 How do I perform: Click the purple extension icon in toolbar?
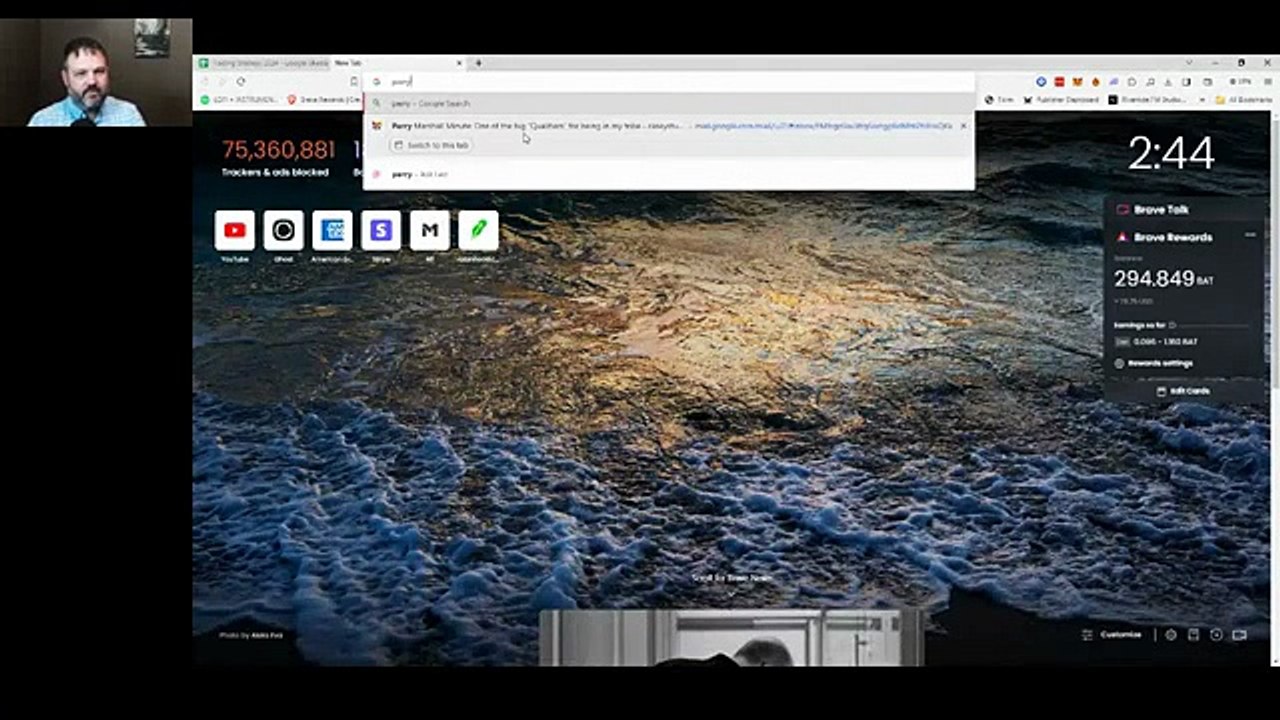click(1113, 81)
